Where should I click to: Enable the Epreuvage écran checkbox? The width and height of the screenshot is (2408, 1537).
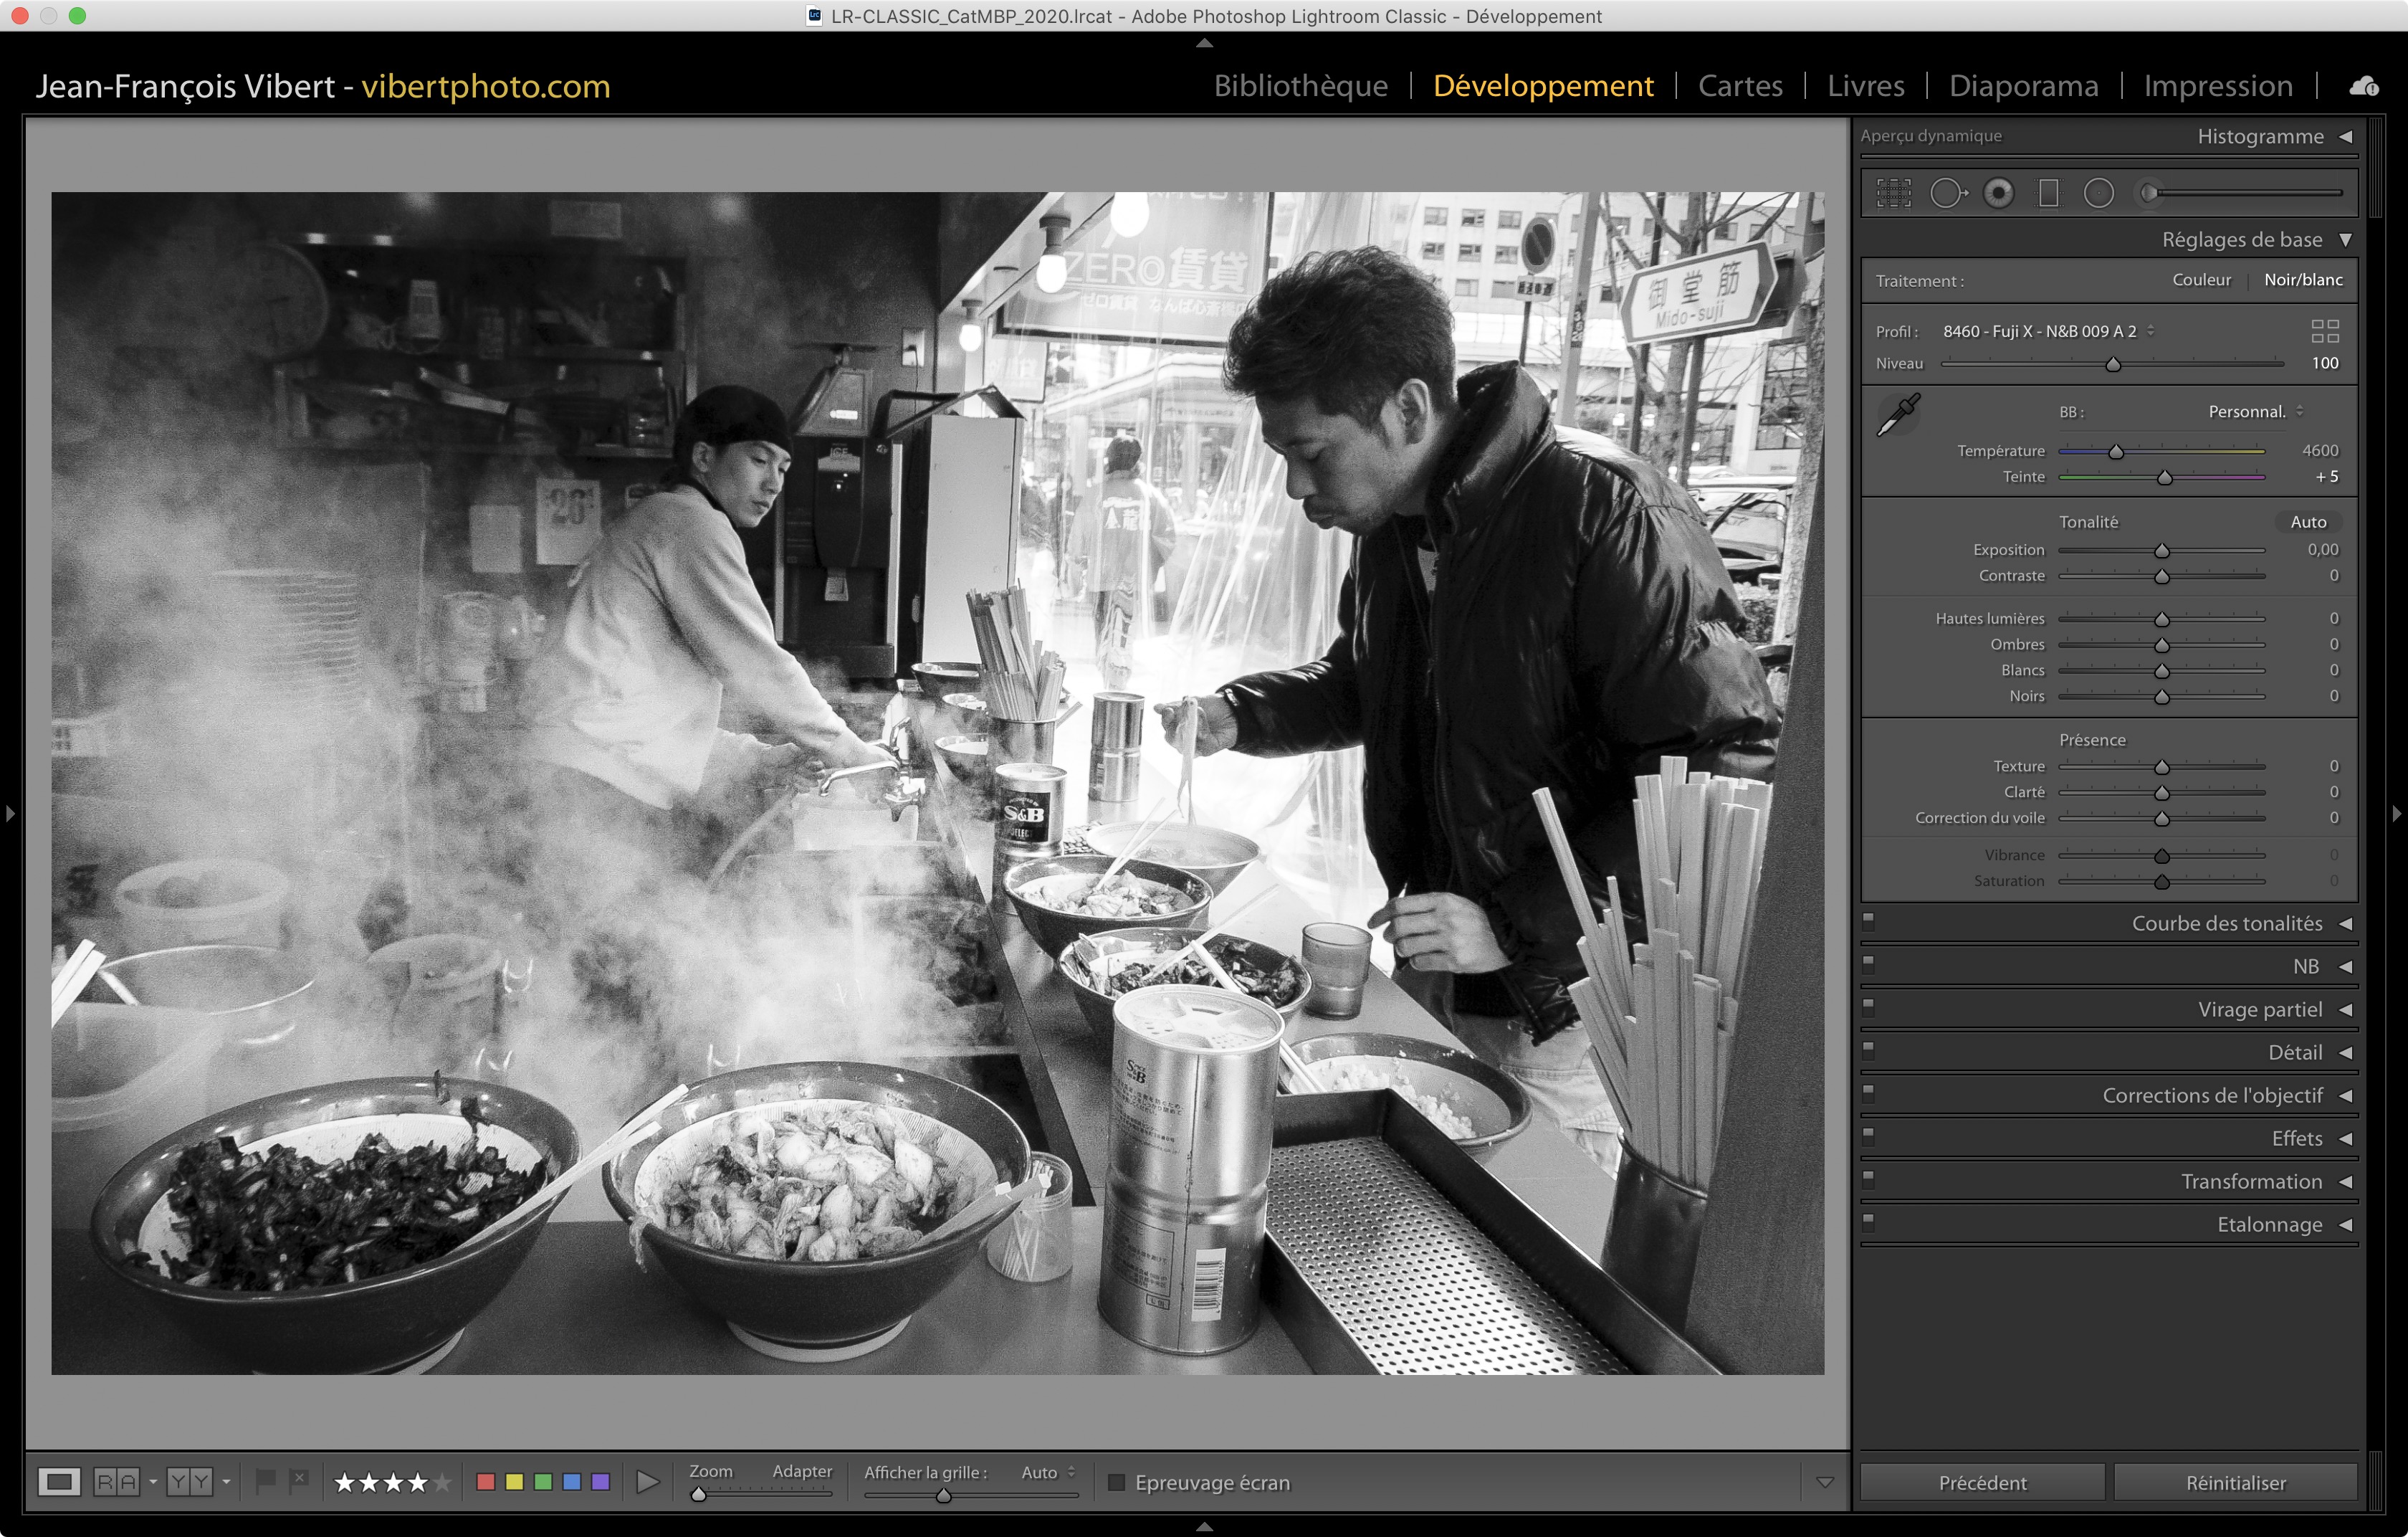pyautogui.click(x=1117, y=1482)
